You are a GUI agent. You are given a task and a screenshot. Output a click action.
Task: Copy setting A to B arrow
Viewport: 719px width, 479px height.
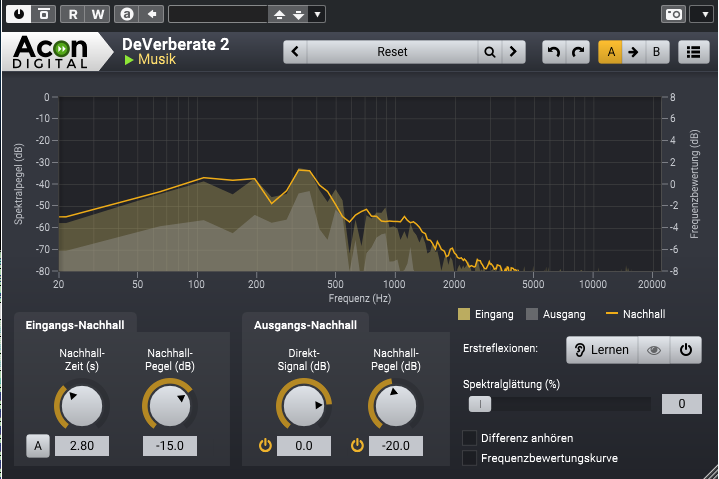coord(633,52)
